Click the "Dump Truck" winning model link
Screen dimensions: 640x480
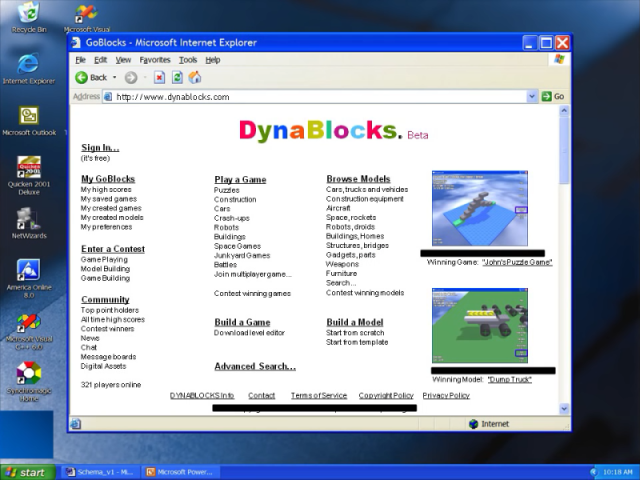[510, 380]
